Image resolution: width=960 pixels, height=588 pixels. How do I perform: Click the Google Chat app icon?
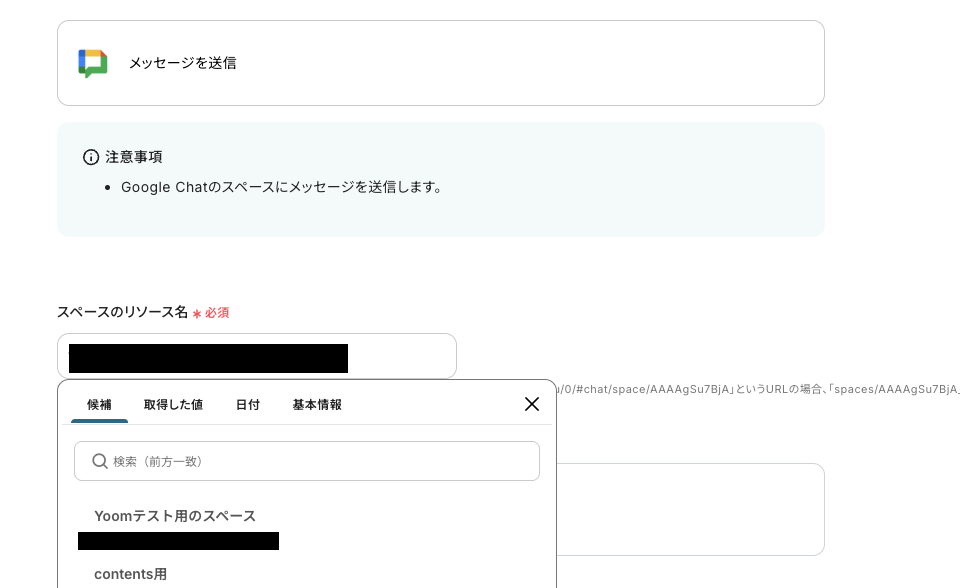92,62
